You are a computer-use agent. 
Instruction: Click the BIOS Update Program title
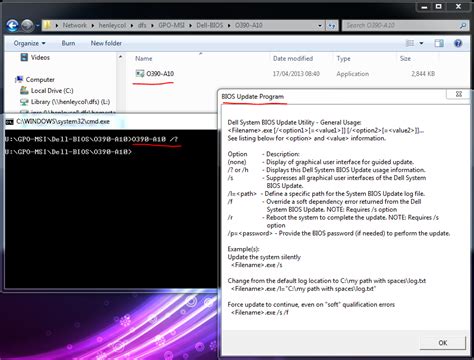pyautogui.click(x=253, y=97)
